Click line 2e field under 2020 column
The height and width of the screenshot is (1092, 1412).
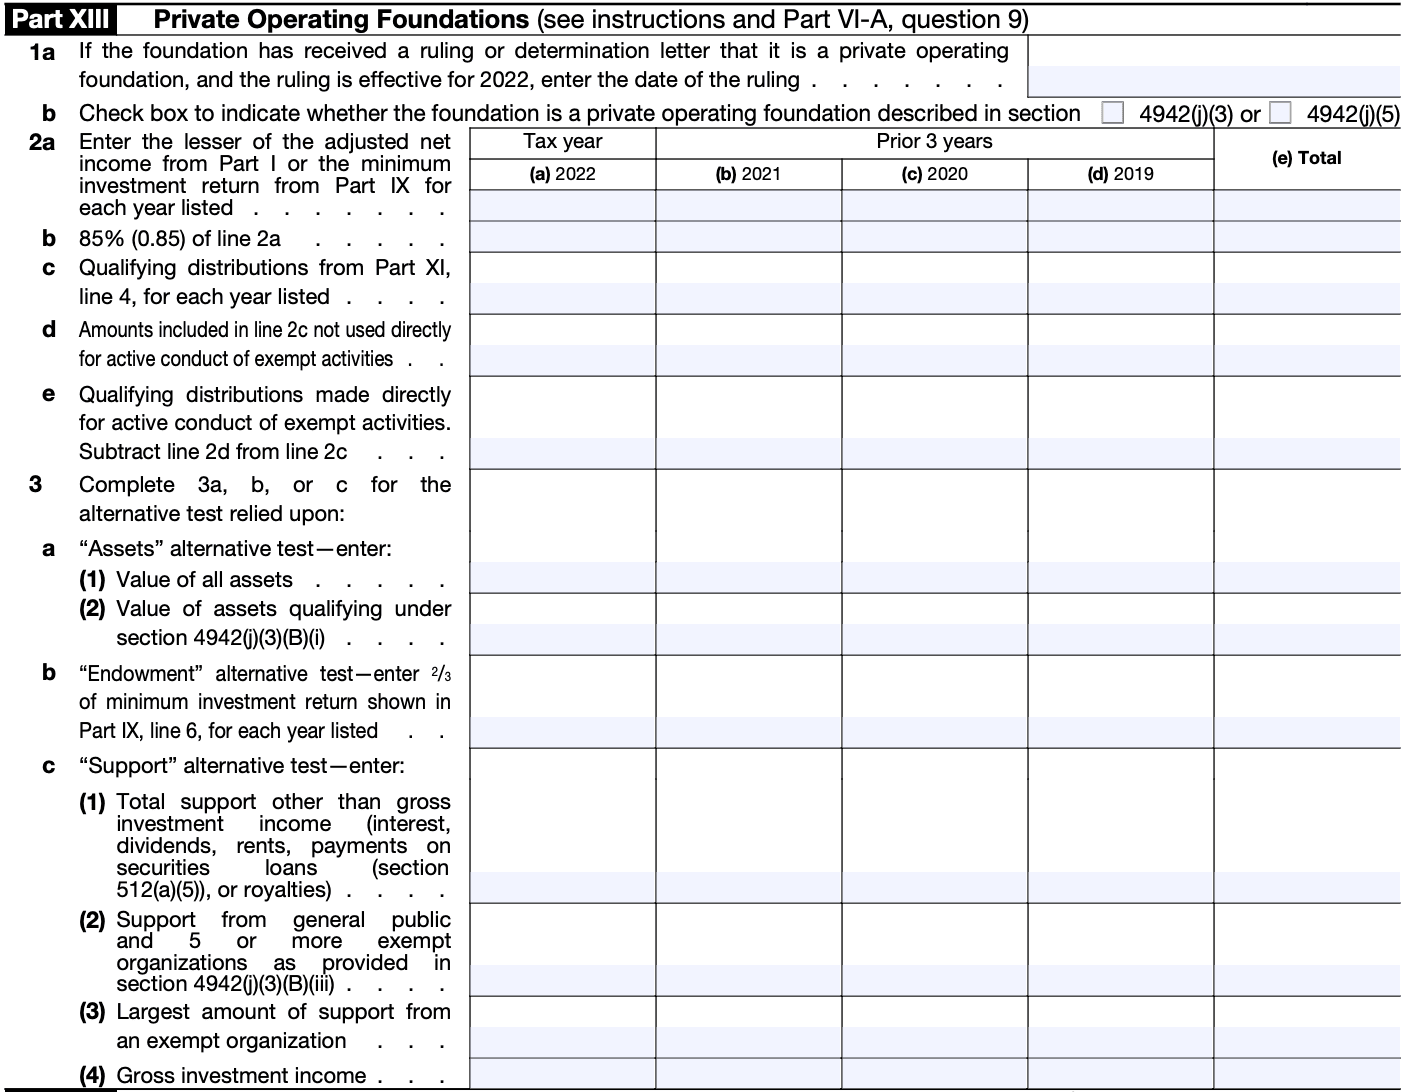tap(934, 452)
